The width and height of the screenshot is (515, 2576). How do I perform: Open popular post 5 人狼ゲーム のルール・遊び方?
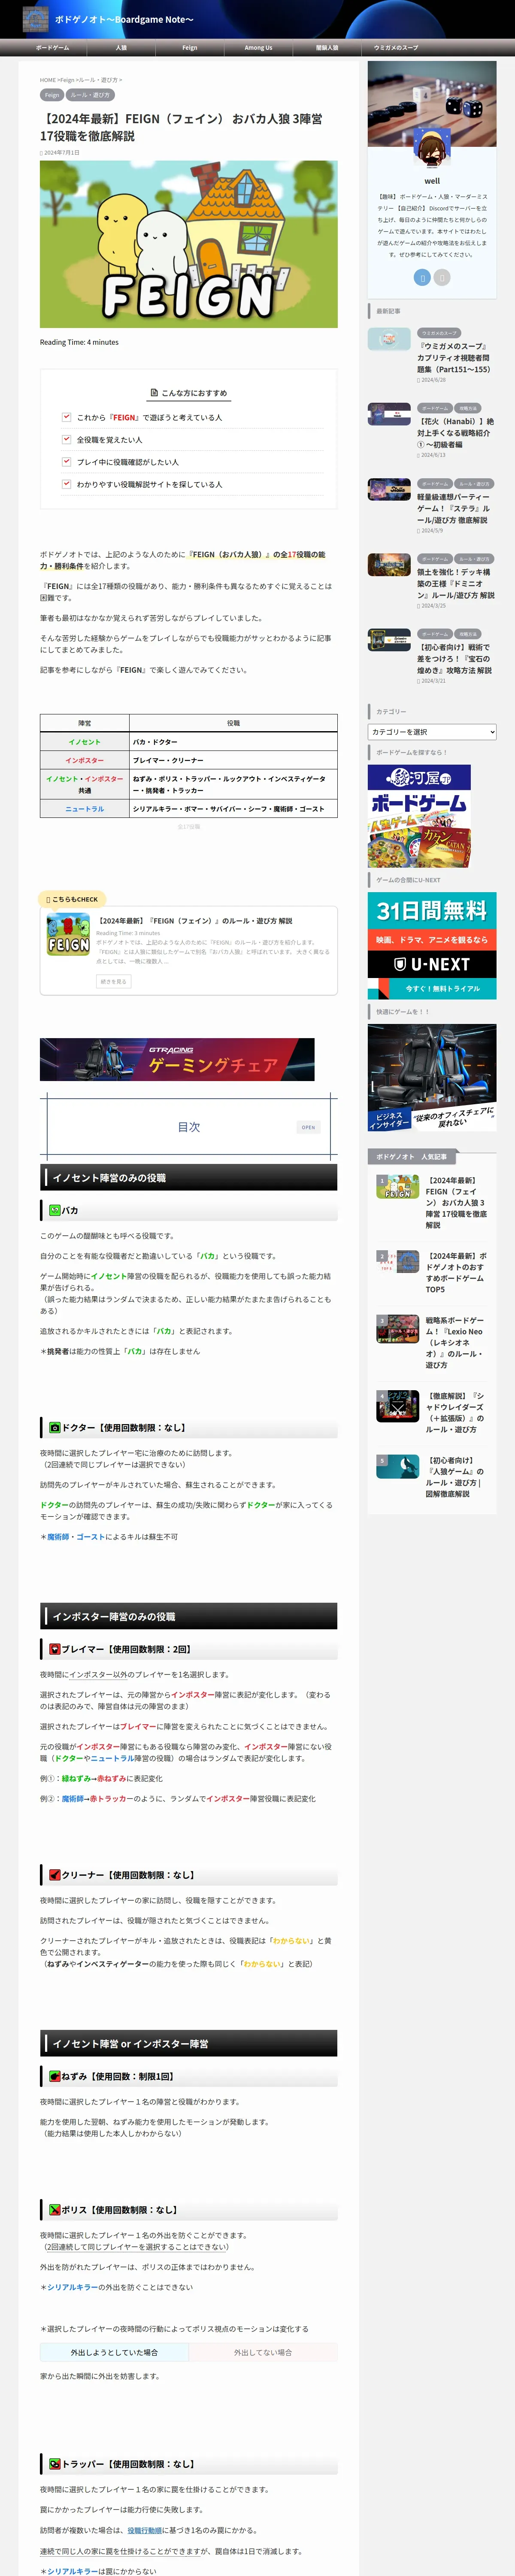(454, 1477)
